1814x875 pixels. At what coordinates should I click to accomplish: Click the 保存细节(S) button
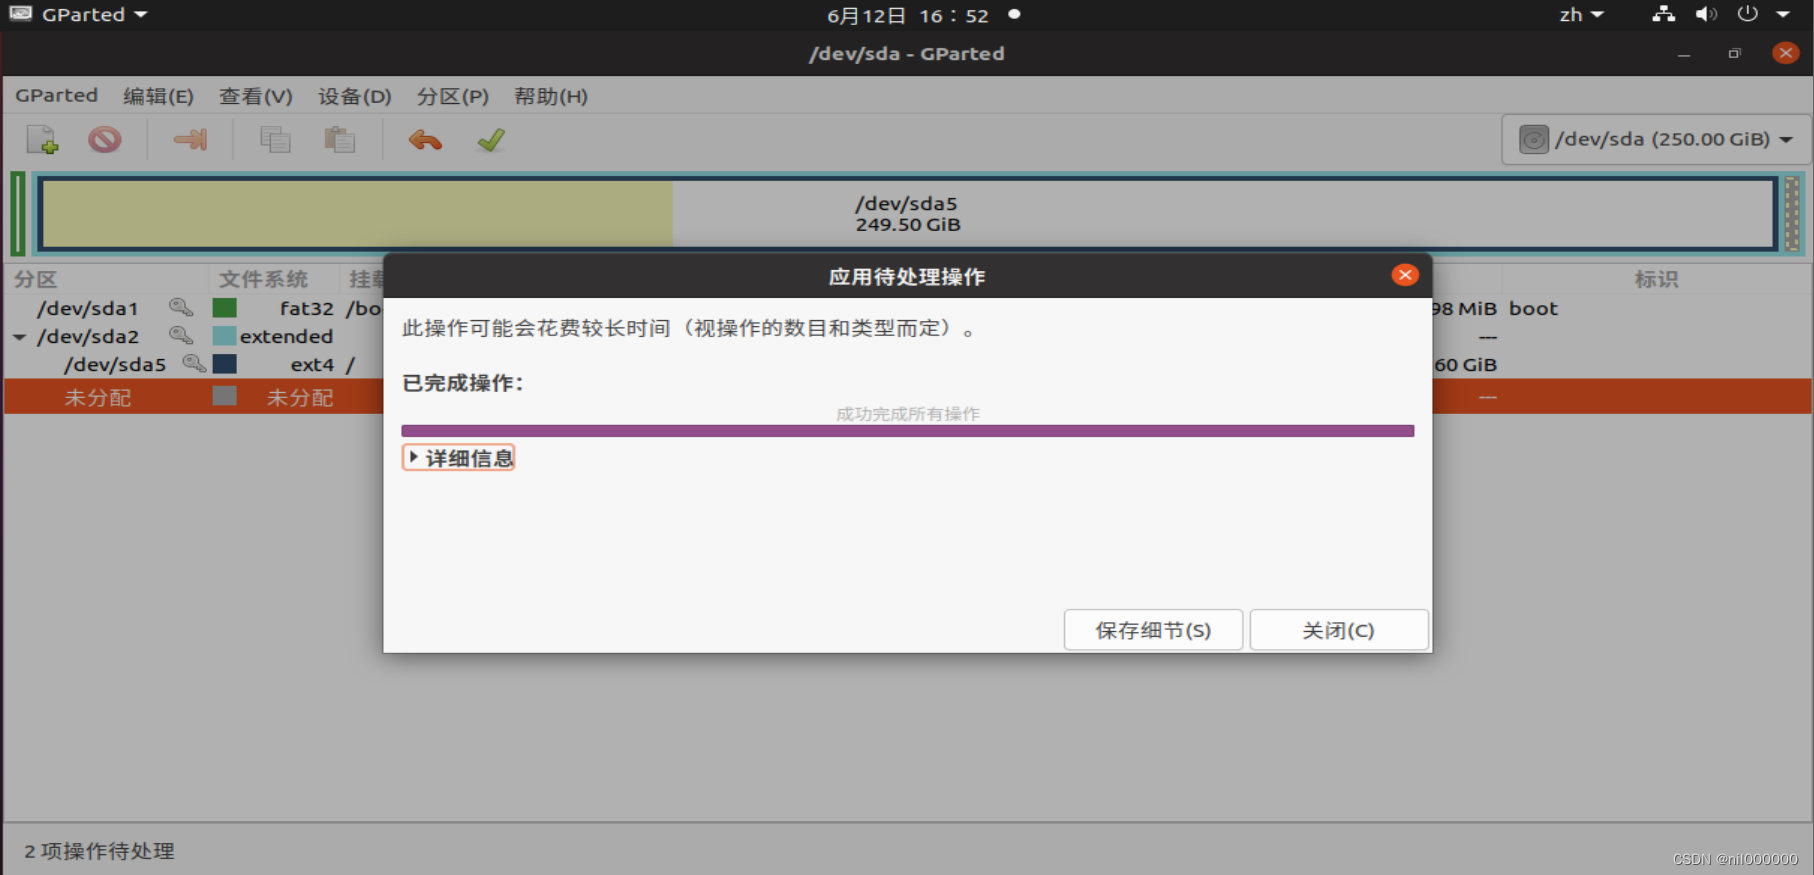point(1153,630)
